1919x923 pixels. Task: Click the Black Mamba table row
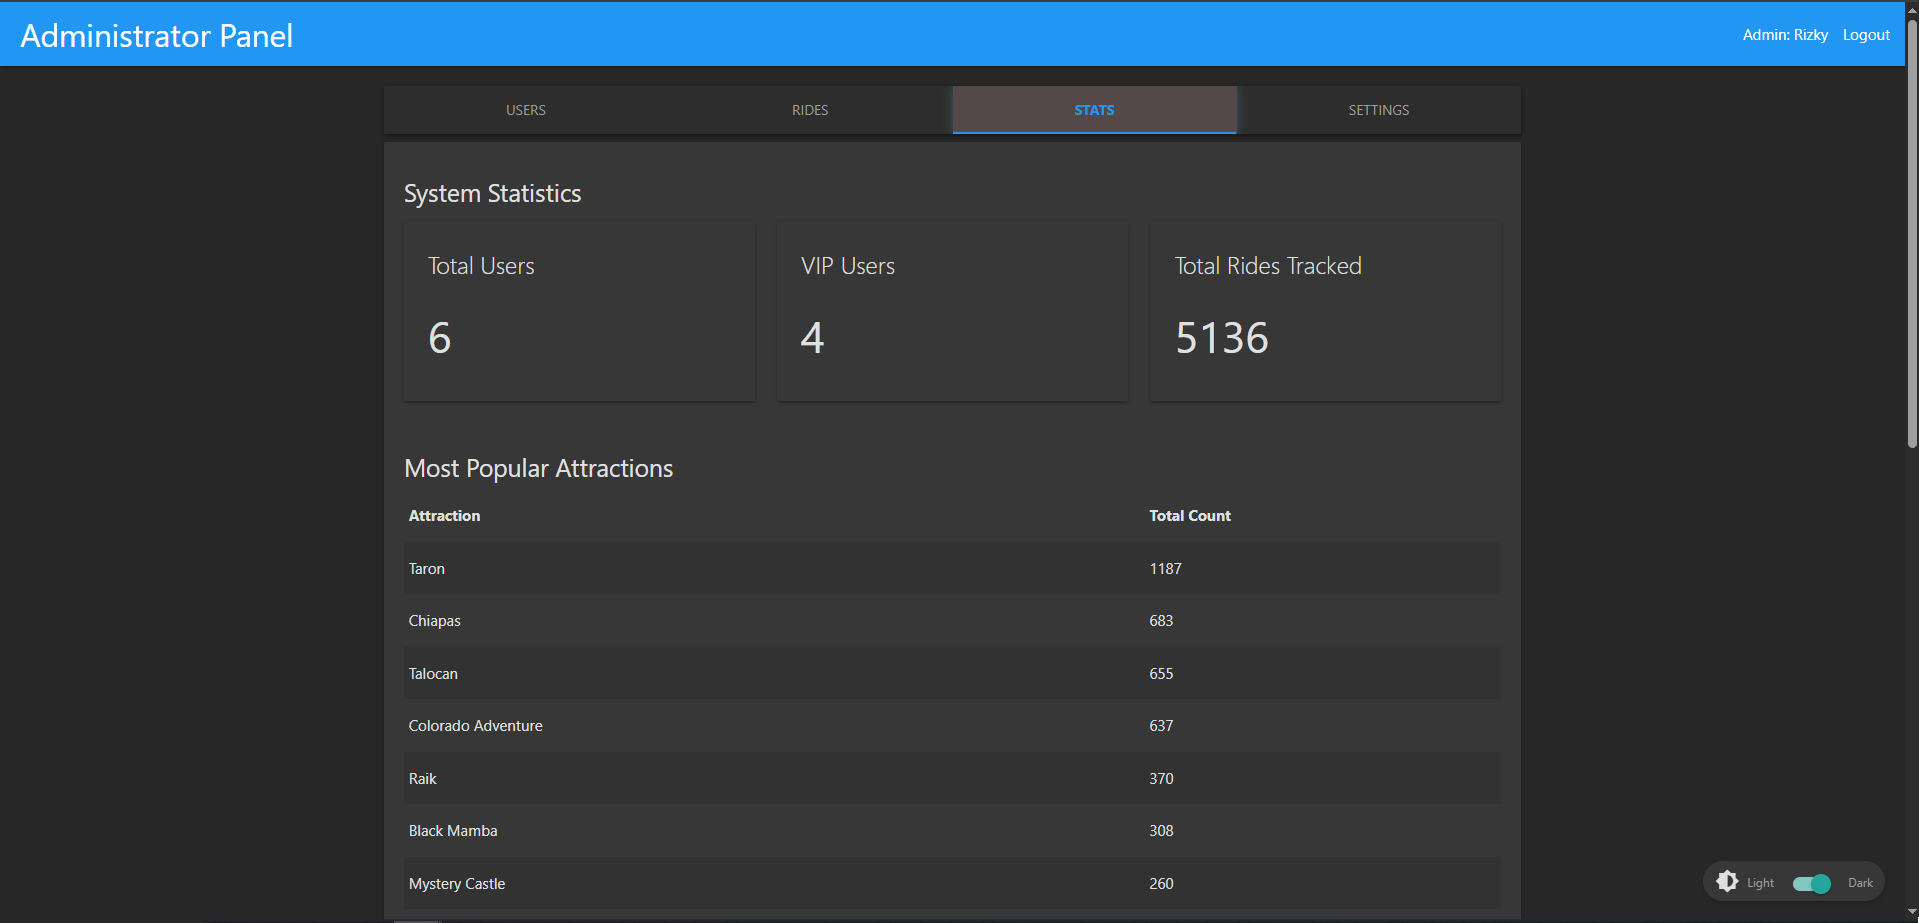pos(952,831)
